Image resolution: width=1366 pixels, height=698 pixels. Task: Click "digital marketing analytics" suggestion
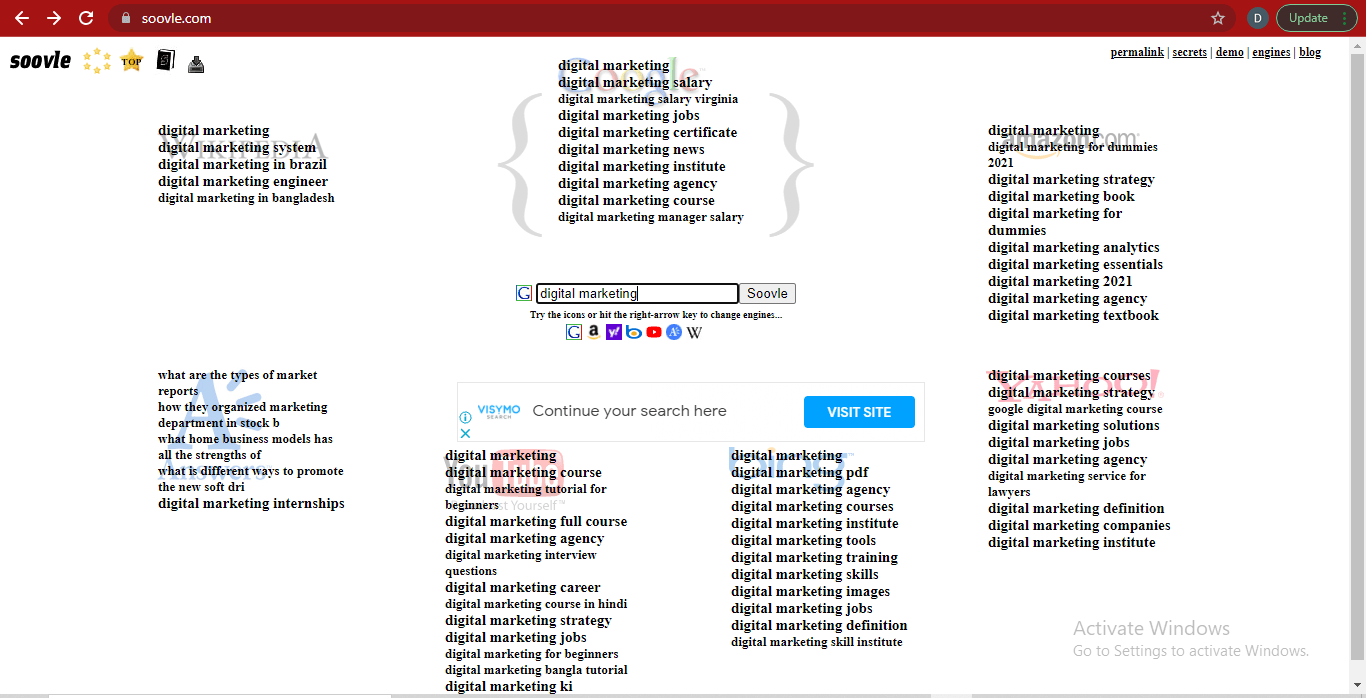coord(1074,247)
